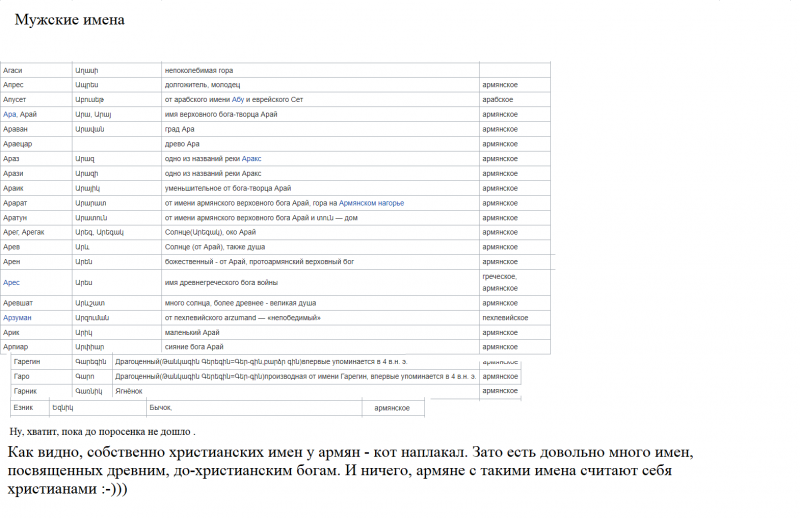
Task: Click the 'Бычок,' meaning cell
Action: 254,408
